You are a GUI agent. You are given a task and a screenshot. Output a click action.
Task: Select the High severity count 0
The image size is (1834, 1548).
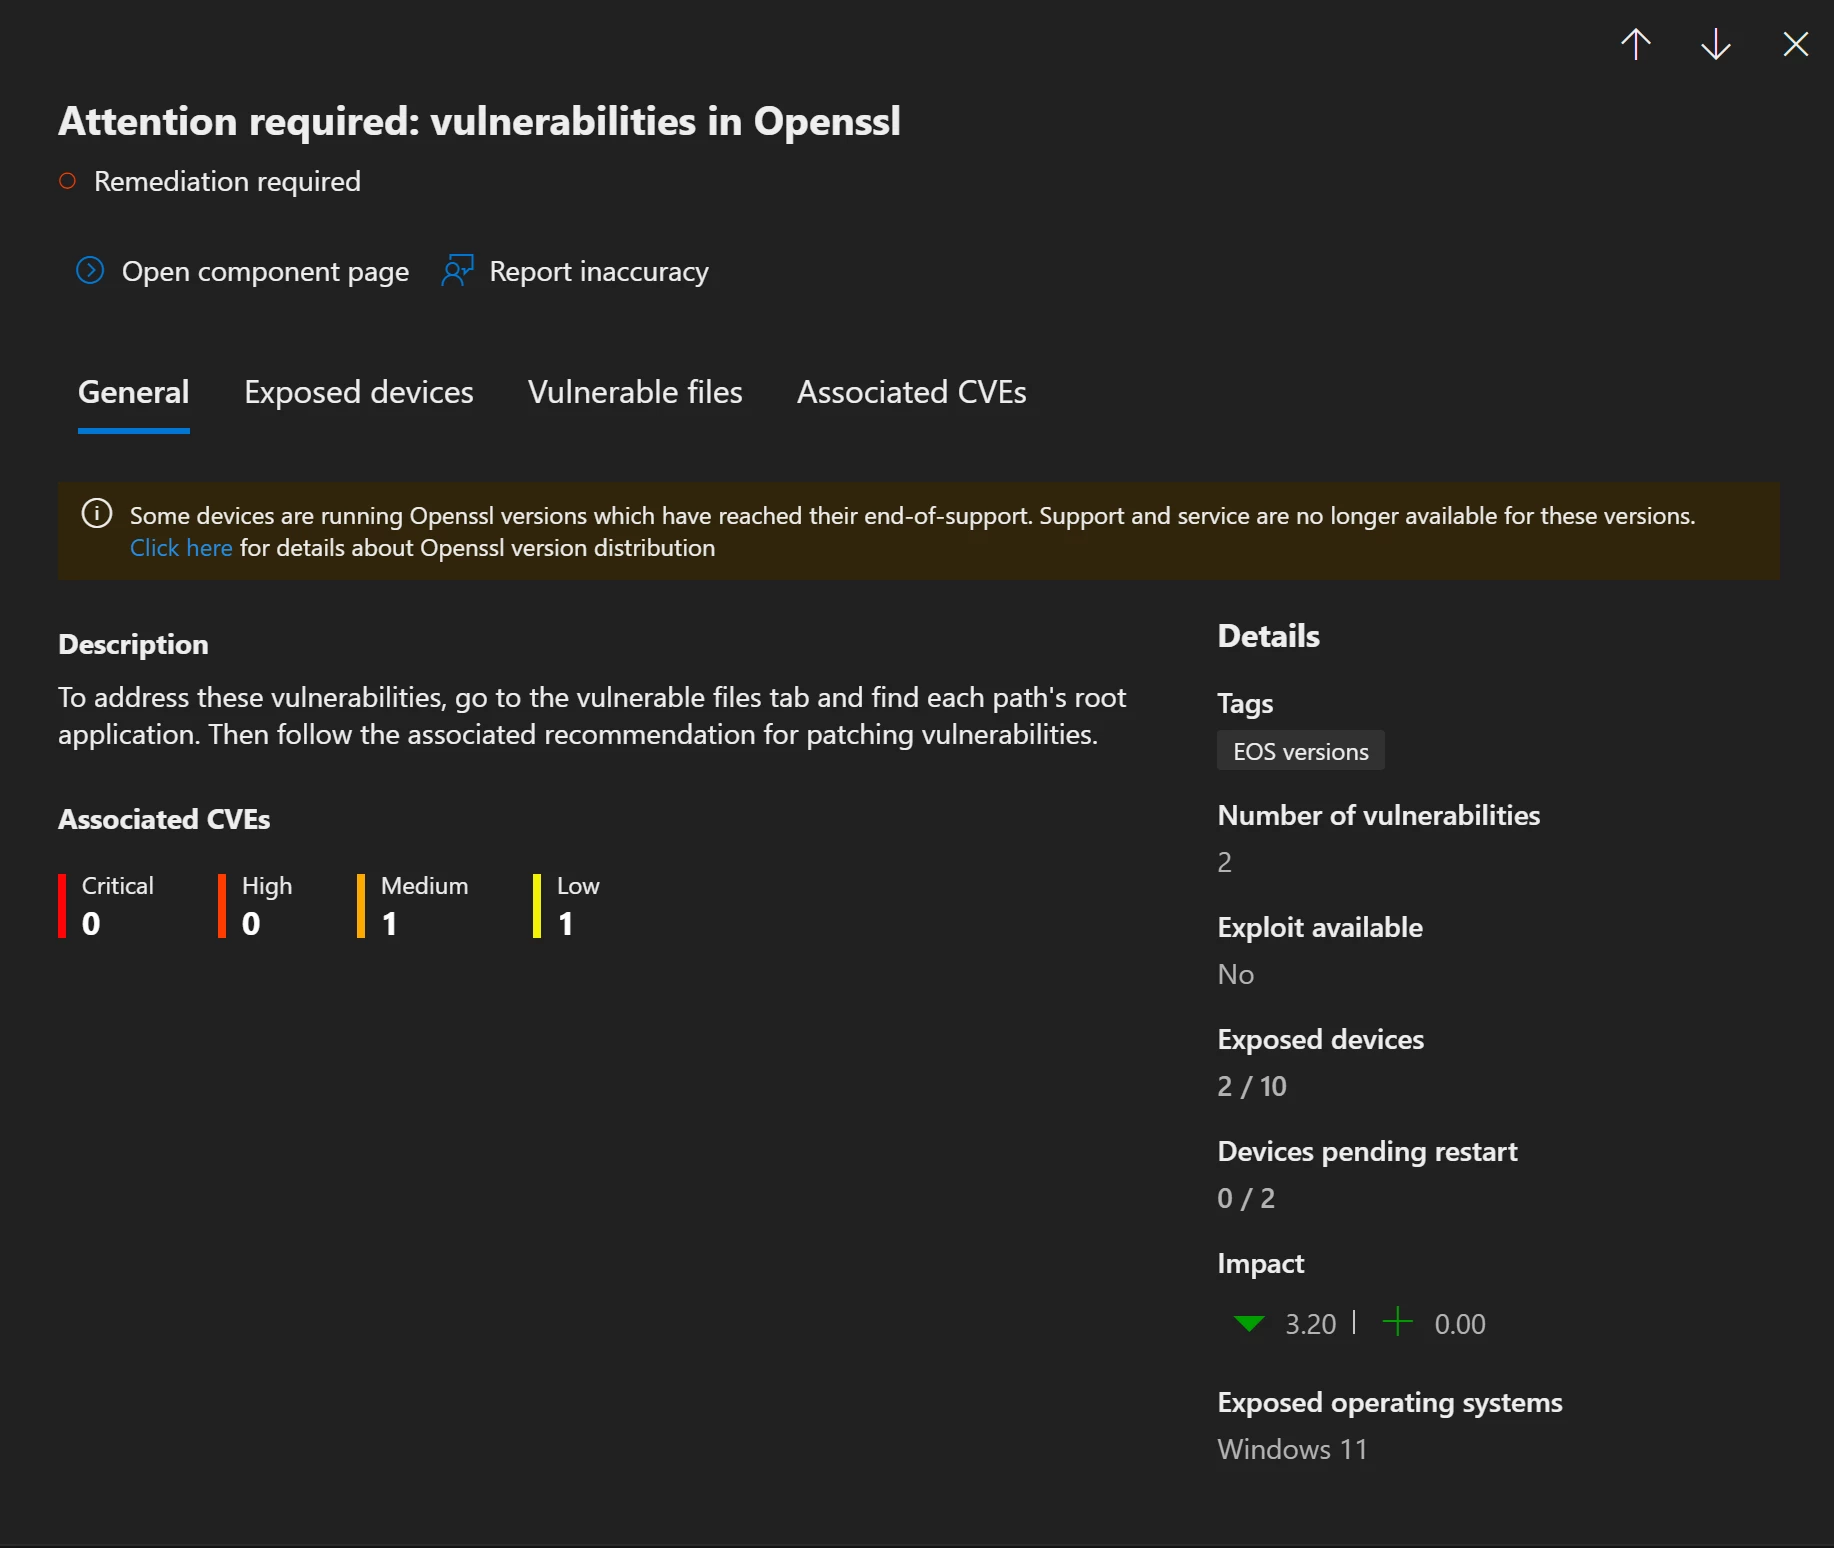(x=251, y=924)
